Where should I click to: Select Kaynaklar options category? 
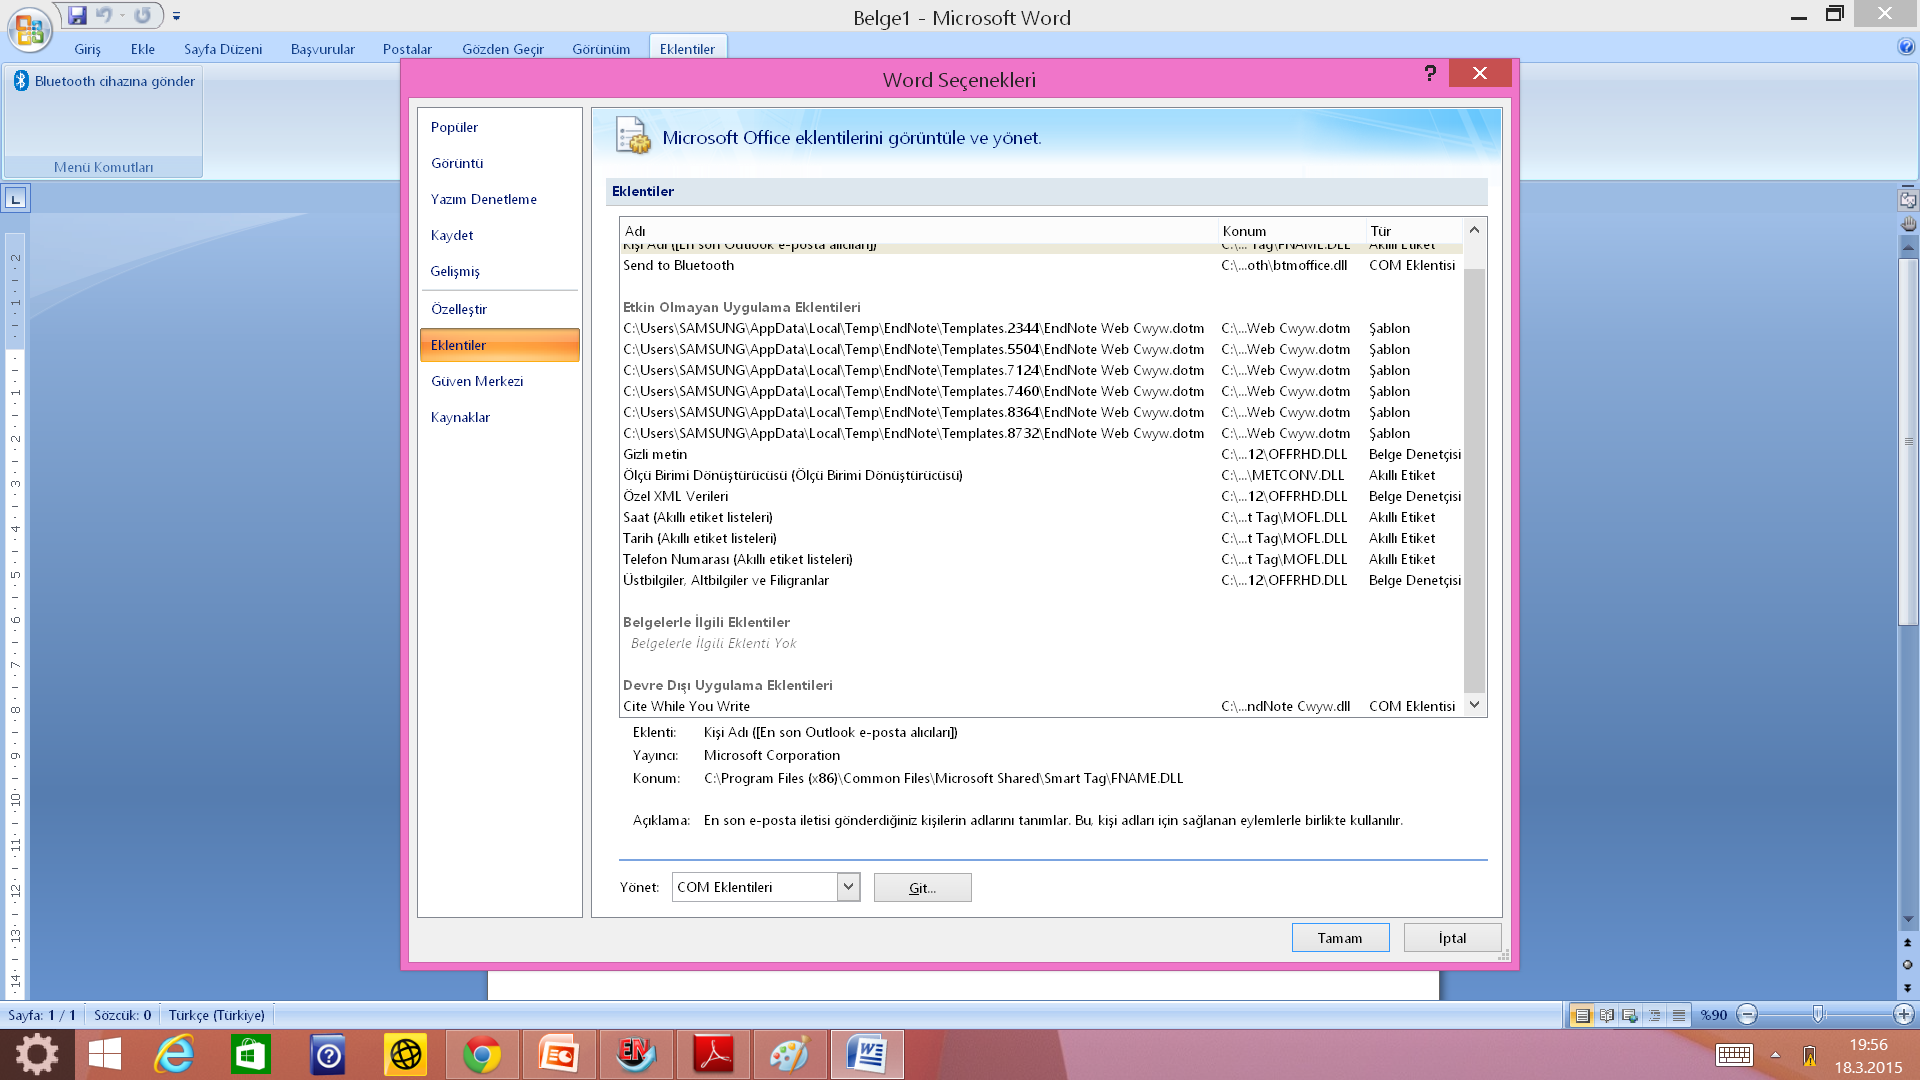coord(499,417)
